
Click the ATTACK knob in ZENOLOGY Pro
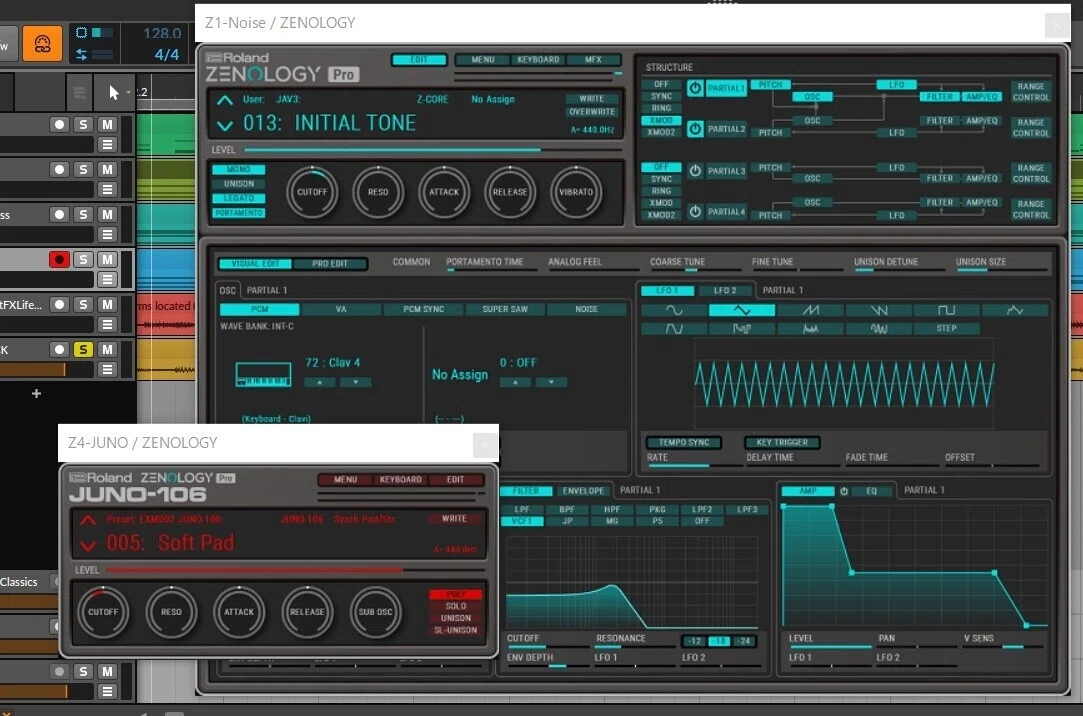[x=444, y=192]
